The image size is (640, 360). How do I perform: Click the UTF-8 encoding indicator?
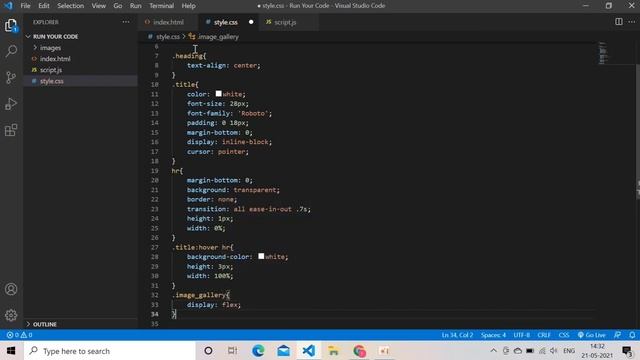click(522, 335)
